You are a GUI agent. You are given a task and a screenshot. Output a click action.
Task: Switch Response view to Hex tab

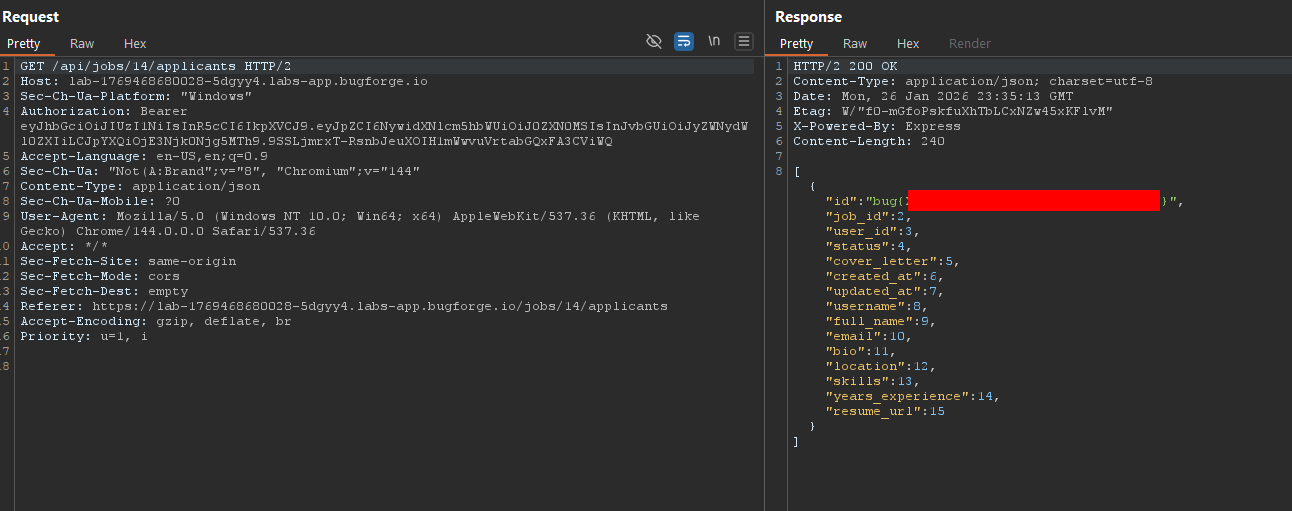908,44
